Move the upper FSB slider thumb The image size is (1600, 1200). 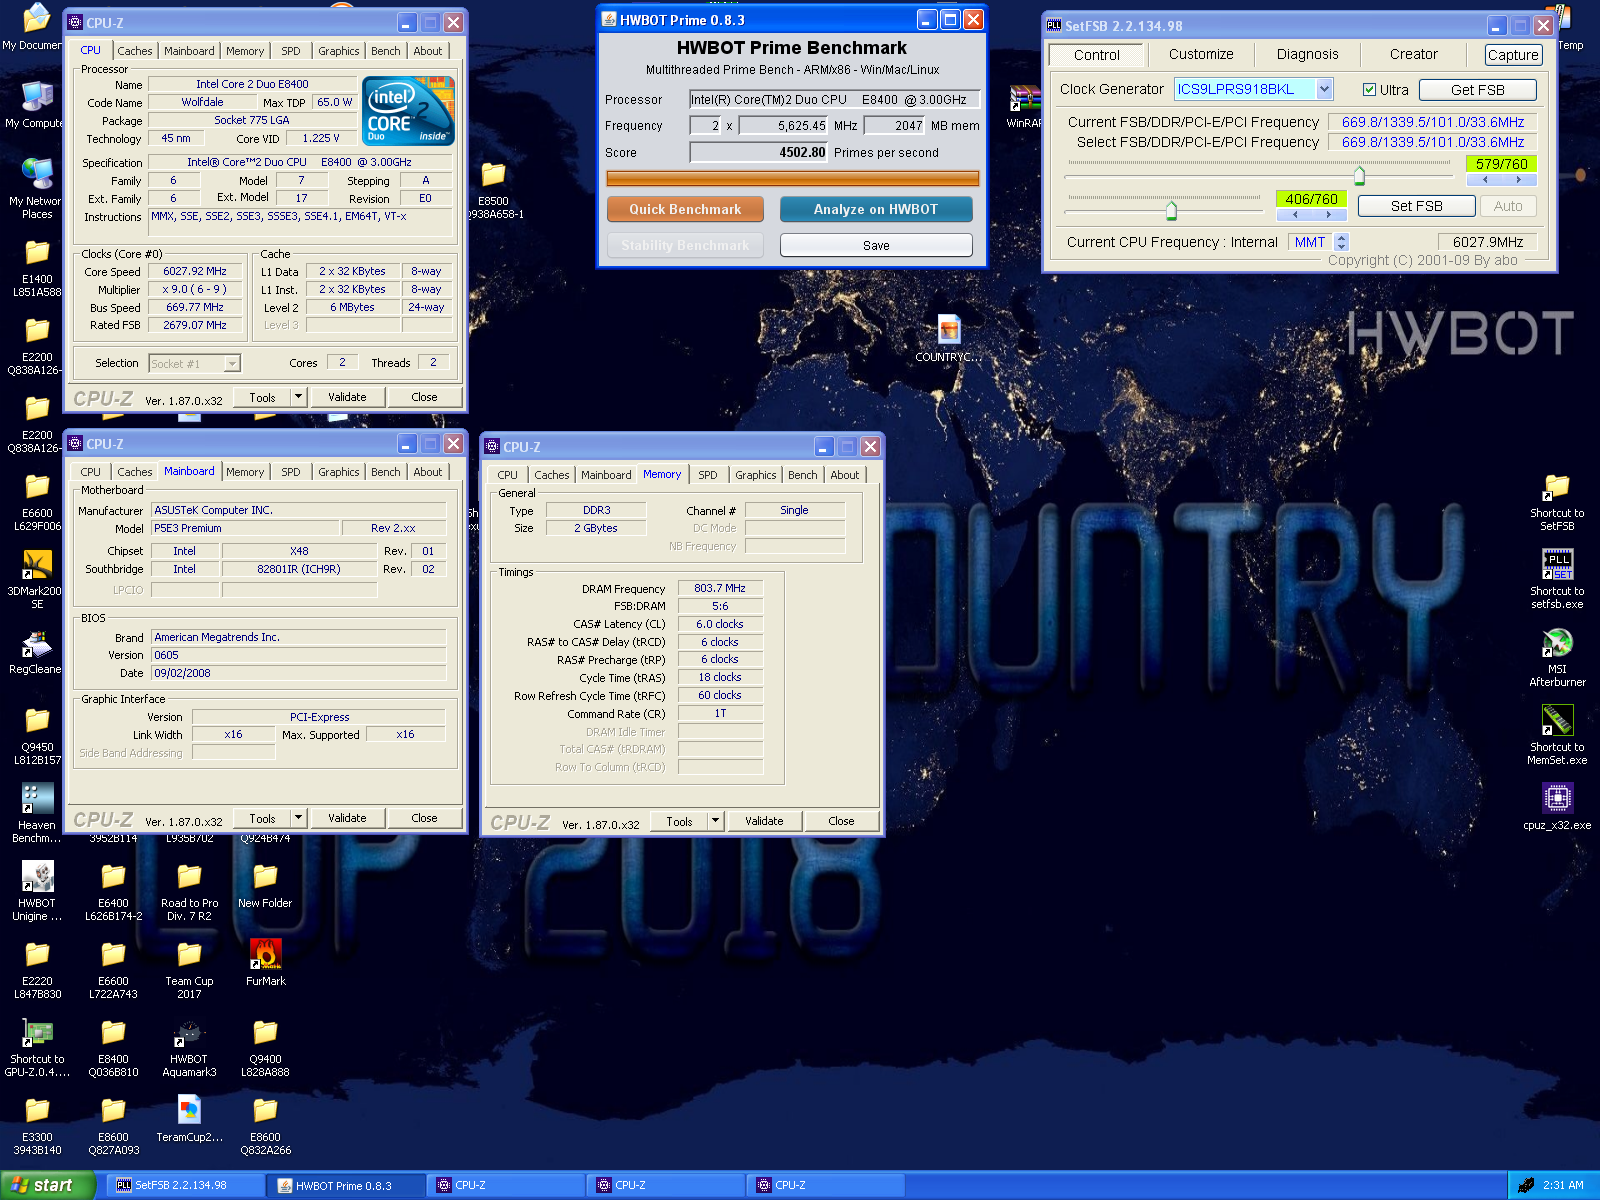(1359, 176)
